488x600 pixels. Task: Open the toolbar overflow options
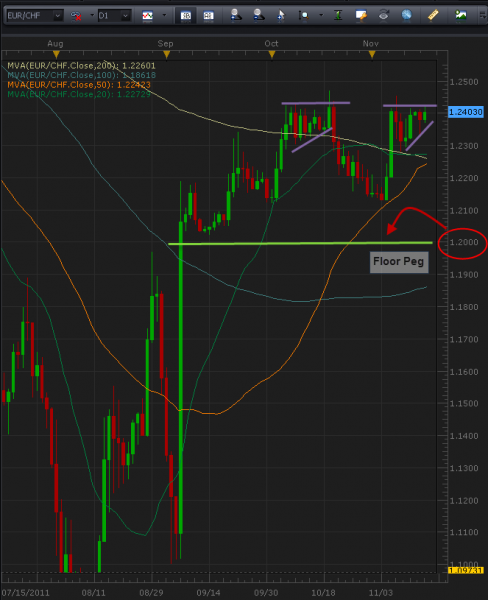pyautogui.click(x=482, y=16)
